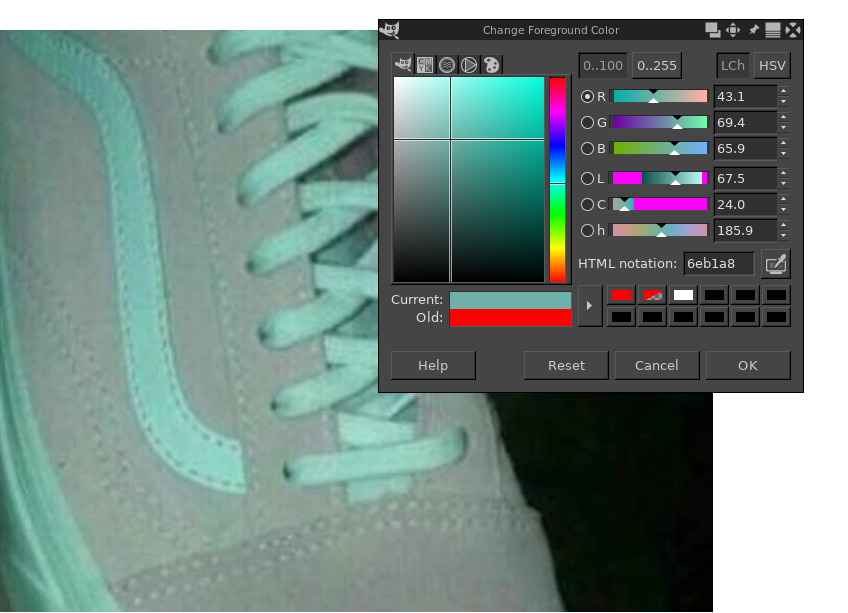Select the L lightness radio button

[588, 179]
